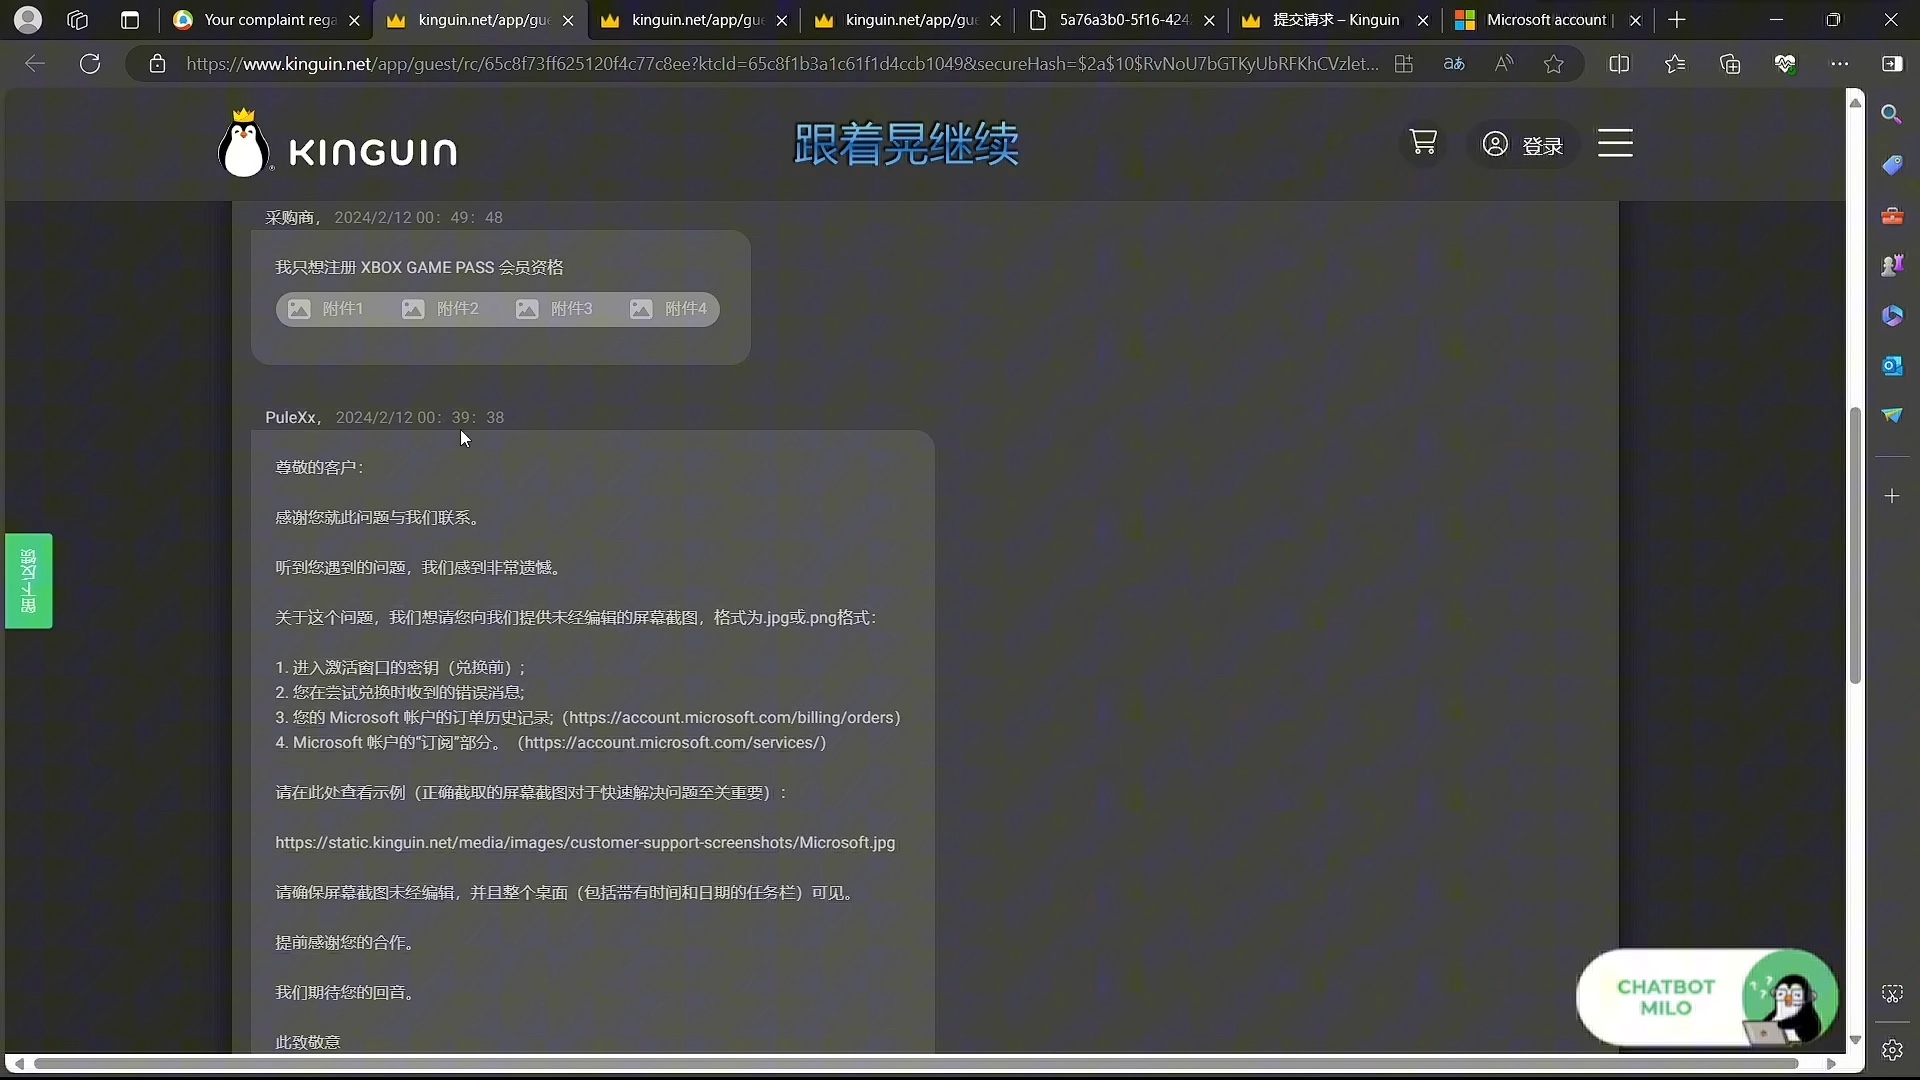Open the sidebar Search icon

(x=1892, y=114)
